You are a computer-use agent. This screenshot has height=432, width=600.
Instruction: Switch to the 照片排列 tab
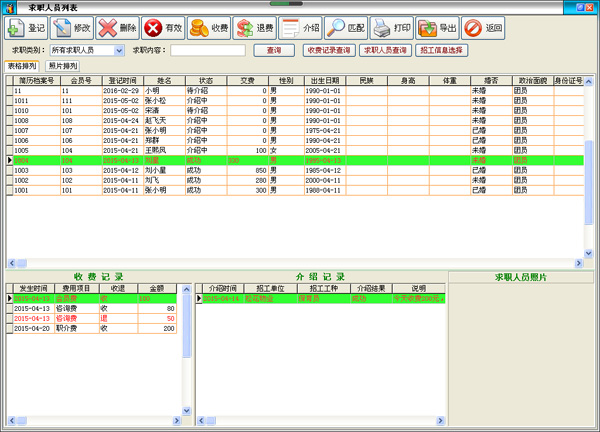(x=63, y=66)
